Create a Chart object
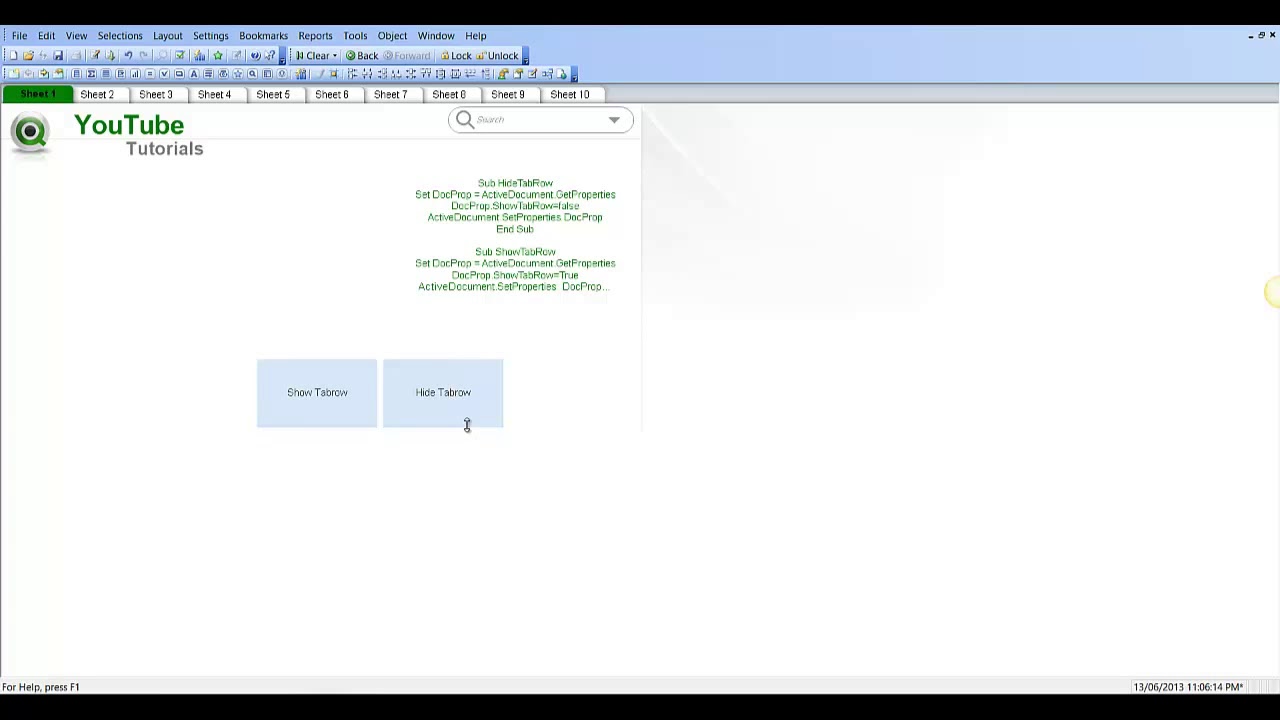 135,74
